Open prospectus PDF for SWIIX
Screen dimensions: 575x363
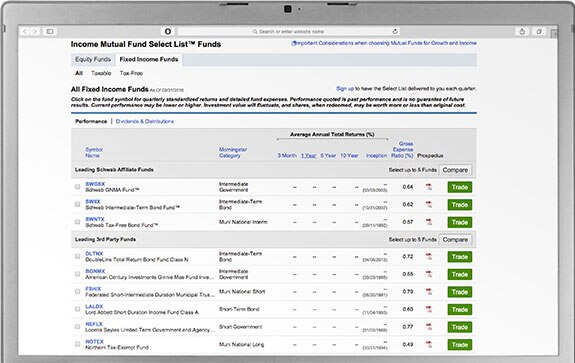[x=429, y=205]
